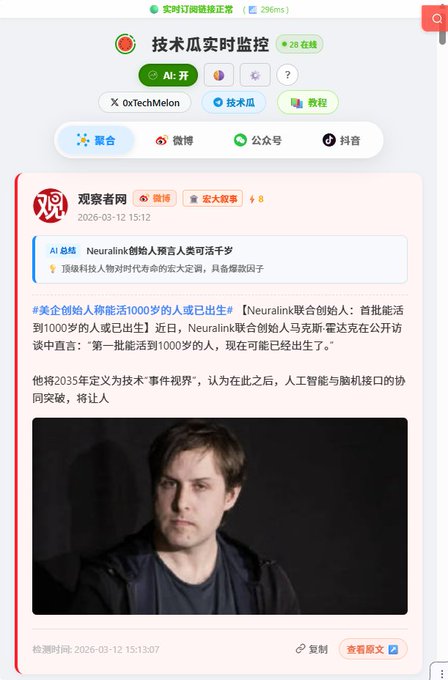This screenshot has height=680, width=448.
Task: Click the watermelon logo icon
Action: [125, 44]
